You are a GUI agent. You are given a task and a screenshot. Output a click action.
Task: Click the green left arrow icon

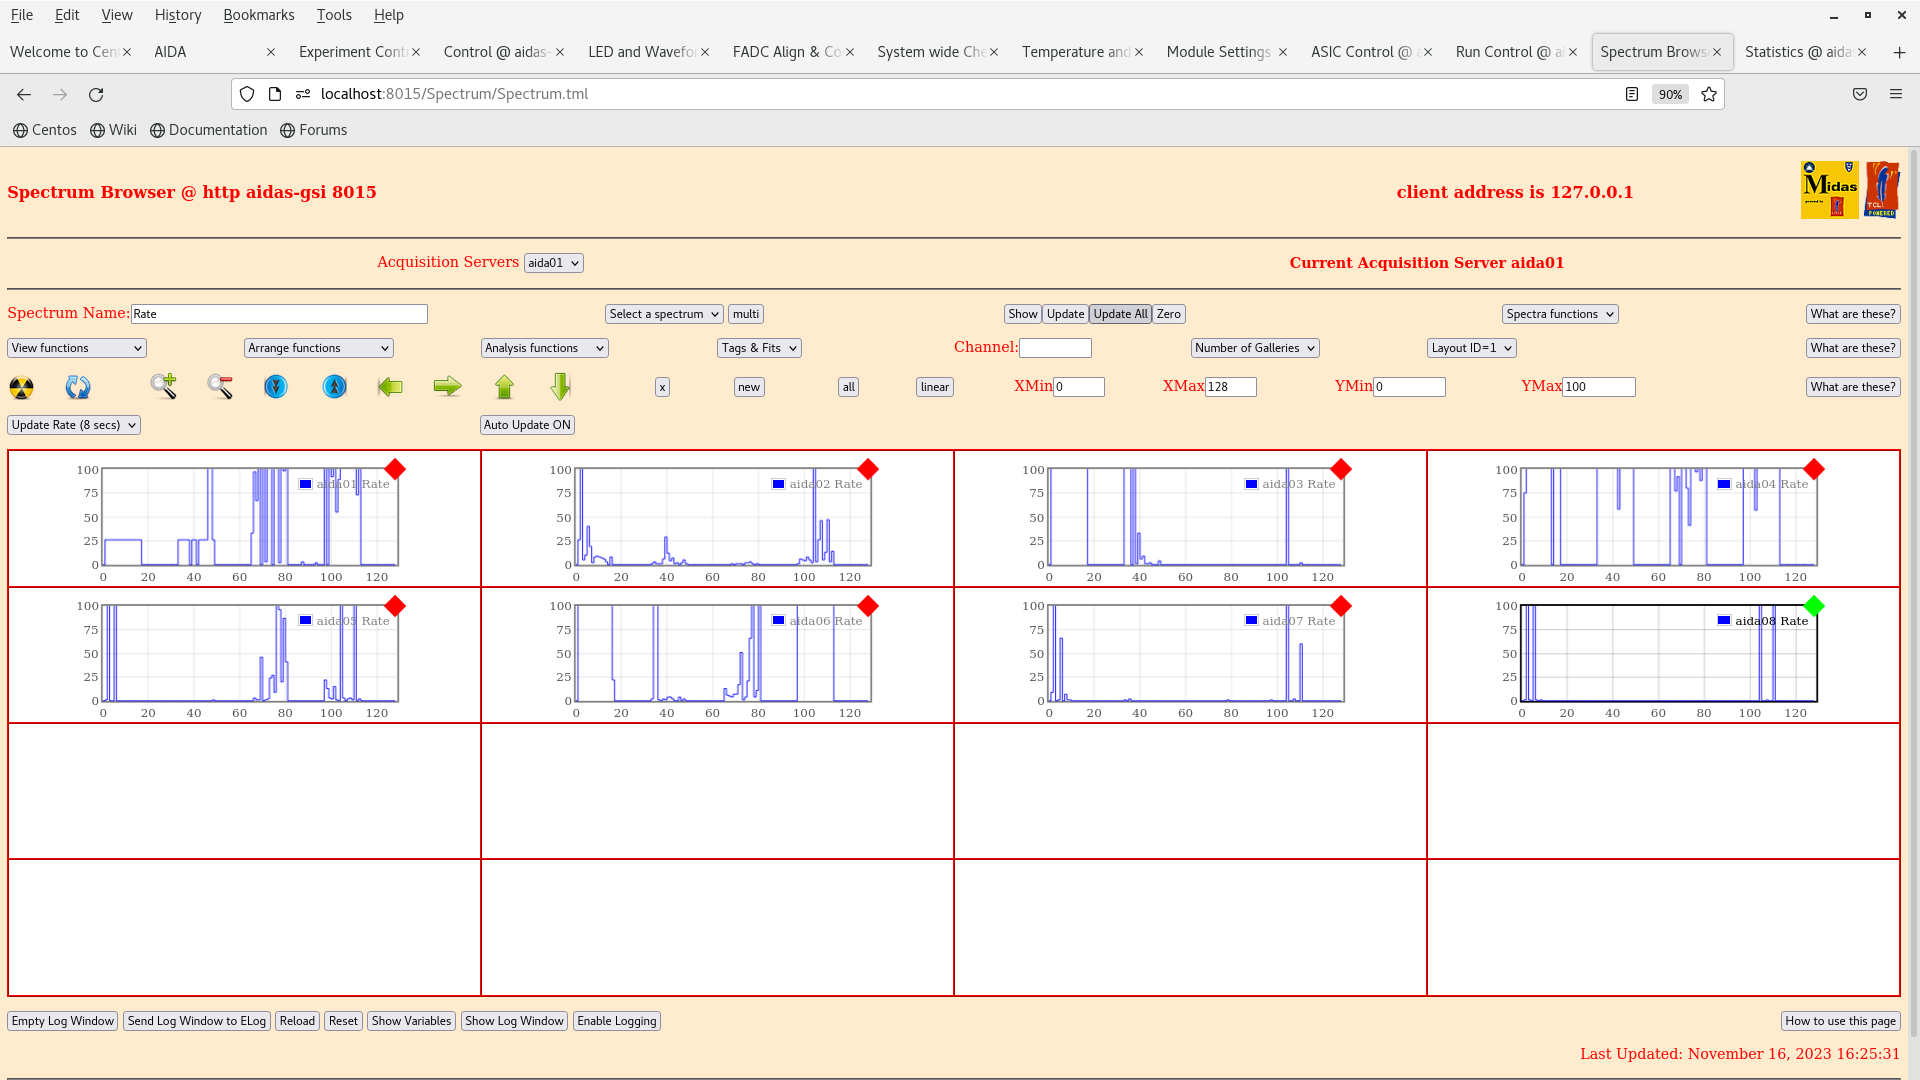point(390,386)
